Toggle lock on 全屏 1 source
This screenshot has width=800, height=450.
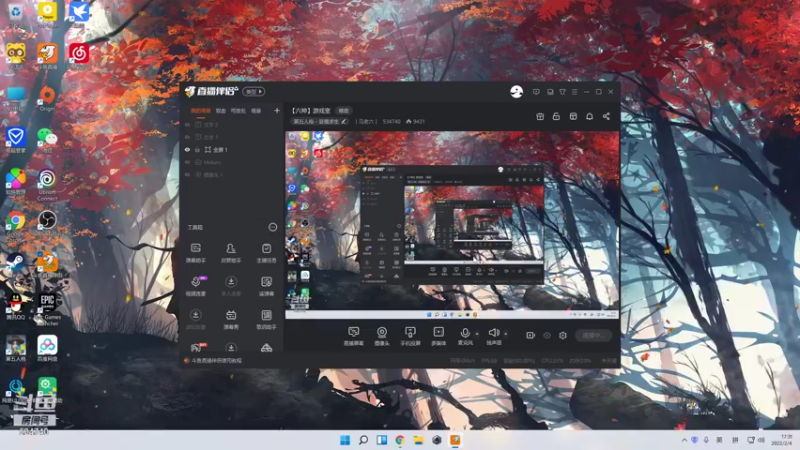pyautogui.click(x=197, y=149)
